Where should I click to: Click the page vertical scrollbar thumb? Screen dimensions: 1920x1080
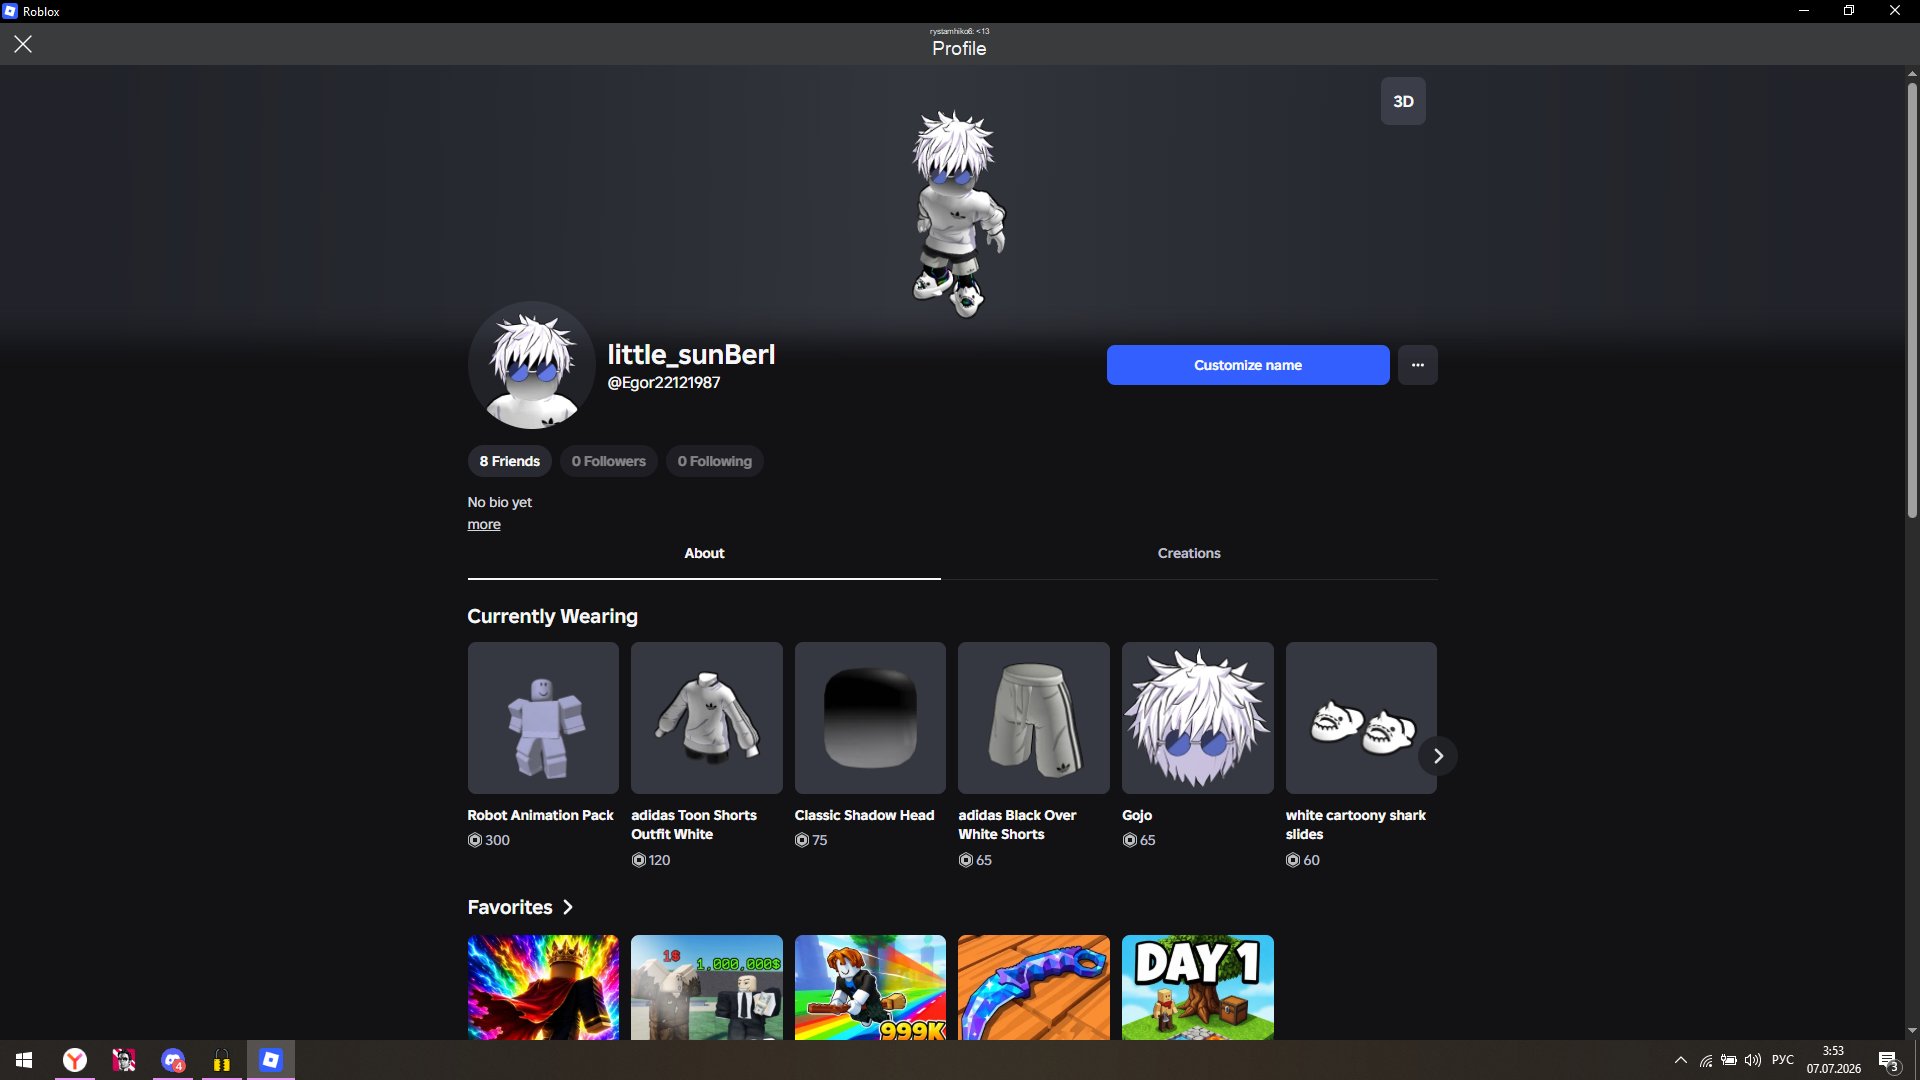click(1912, 300)
